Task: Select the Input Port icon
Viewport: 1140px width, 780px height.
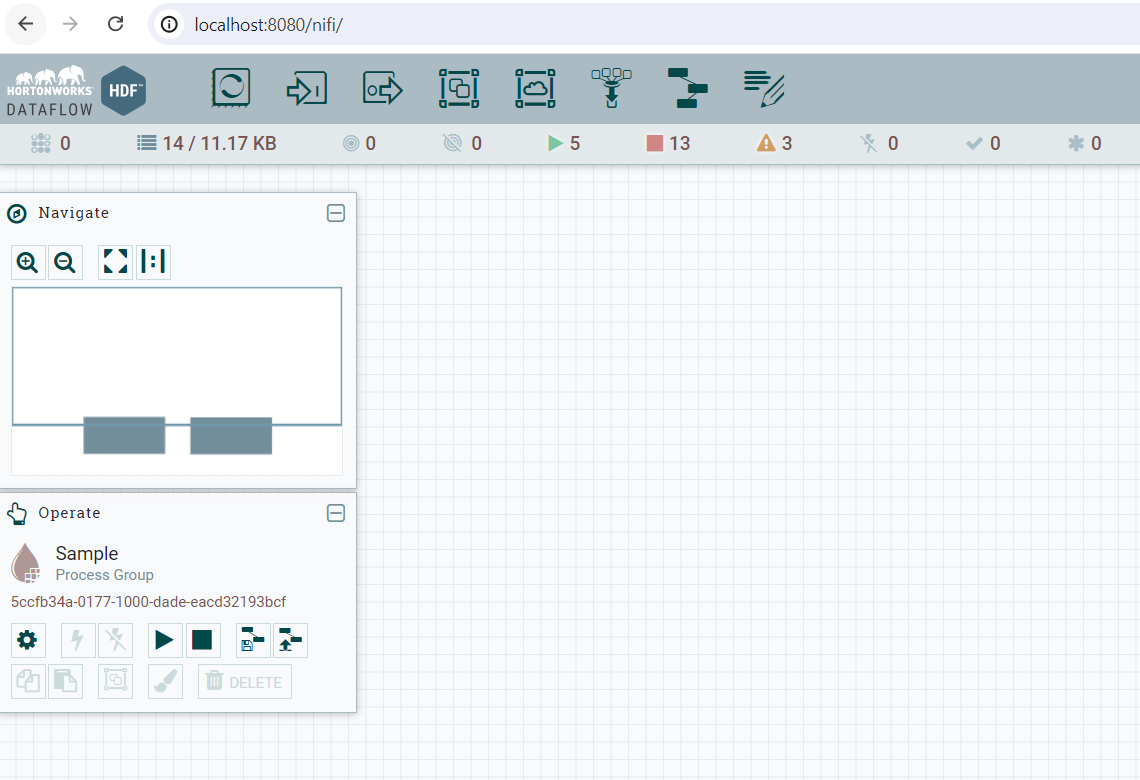Action: click(307, 89)
